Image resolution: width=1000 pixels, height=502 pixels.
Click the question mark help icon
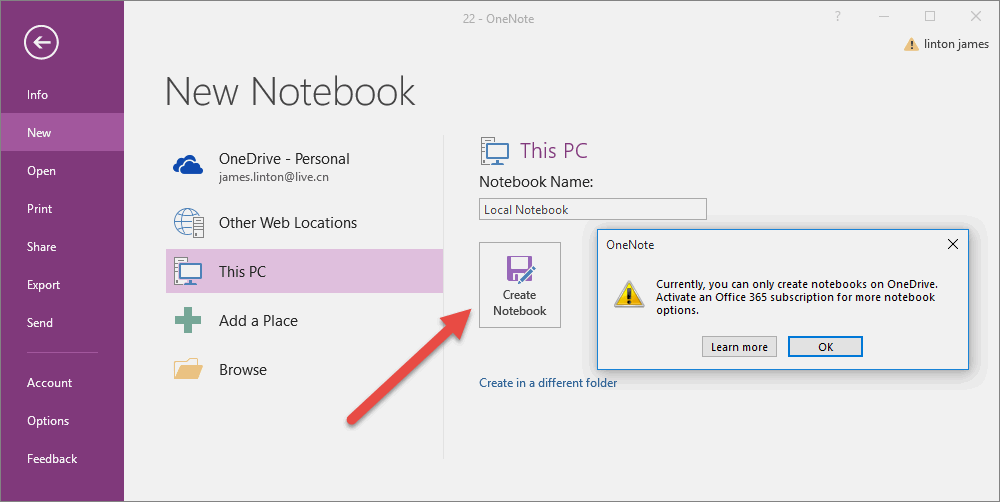pos(837,16)
